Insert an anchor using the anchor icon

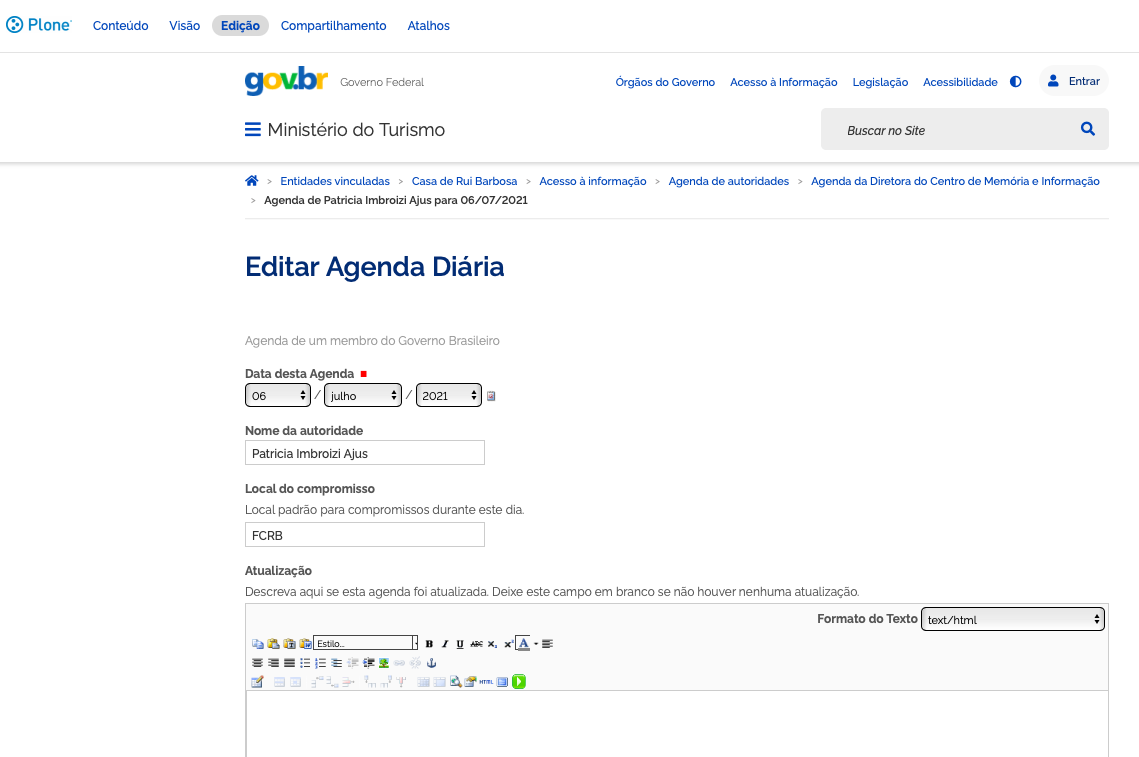(x=432, y=663)
